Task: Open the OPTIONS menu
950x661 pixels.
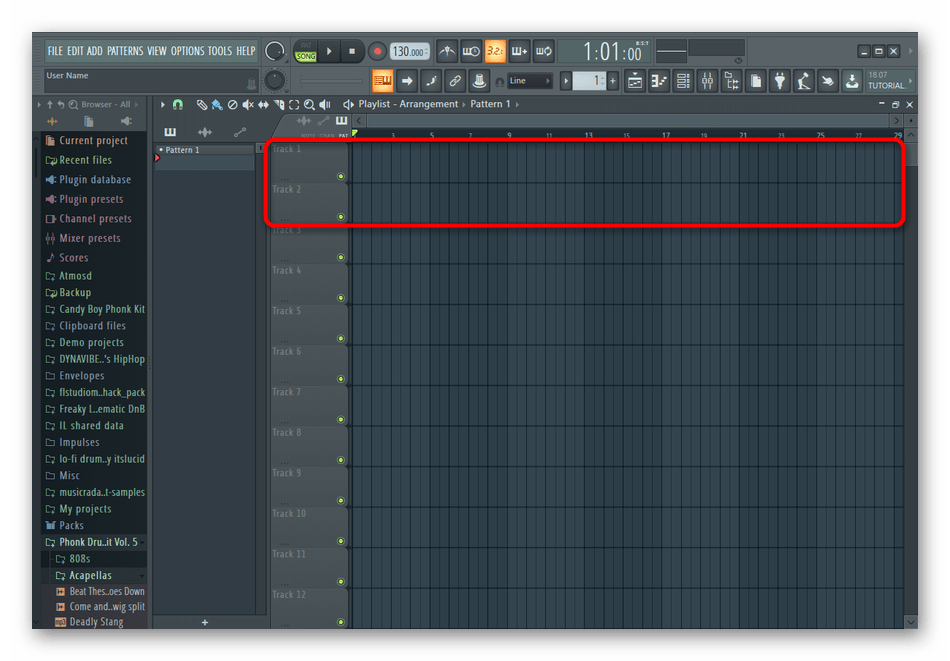Action: tap(187, 51)
